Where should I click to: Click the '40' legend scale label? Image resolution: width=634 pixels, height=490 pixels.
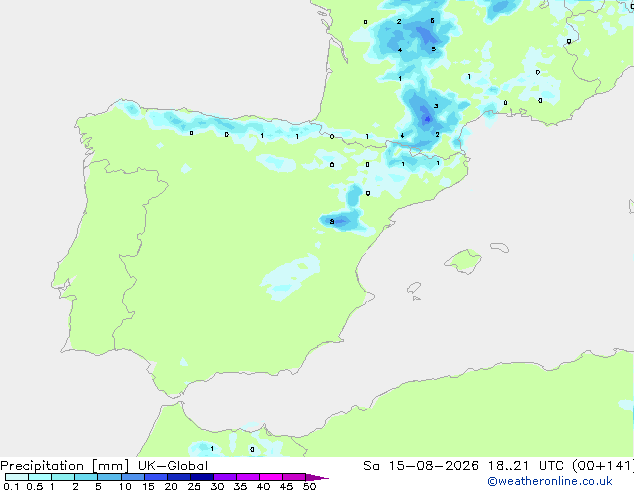tap(263, 486)
